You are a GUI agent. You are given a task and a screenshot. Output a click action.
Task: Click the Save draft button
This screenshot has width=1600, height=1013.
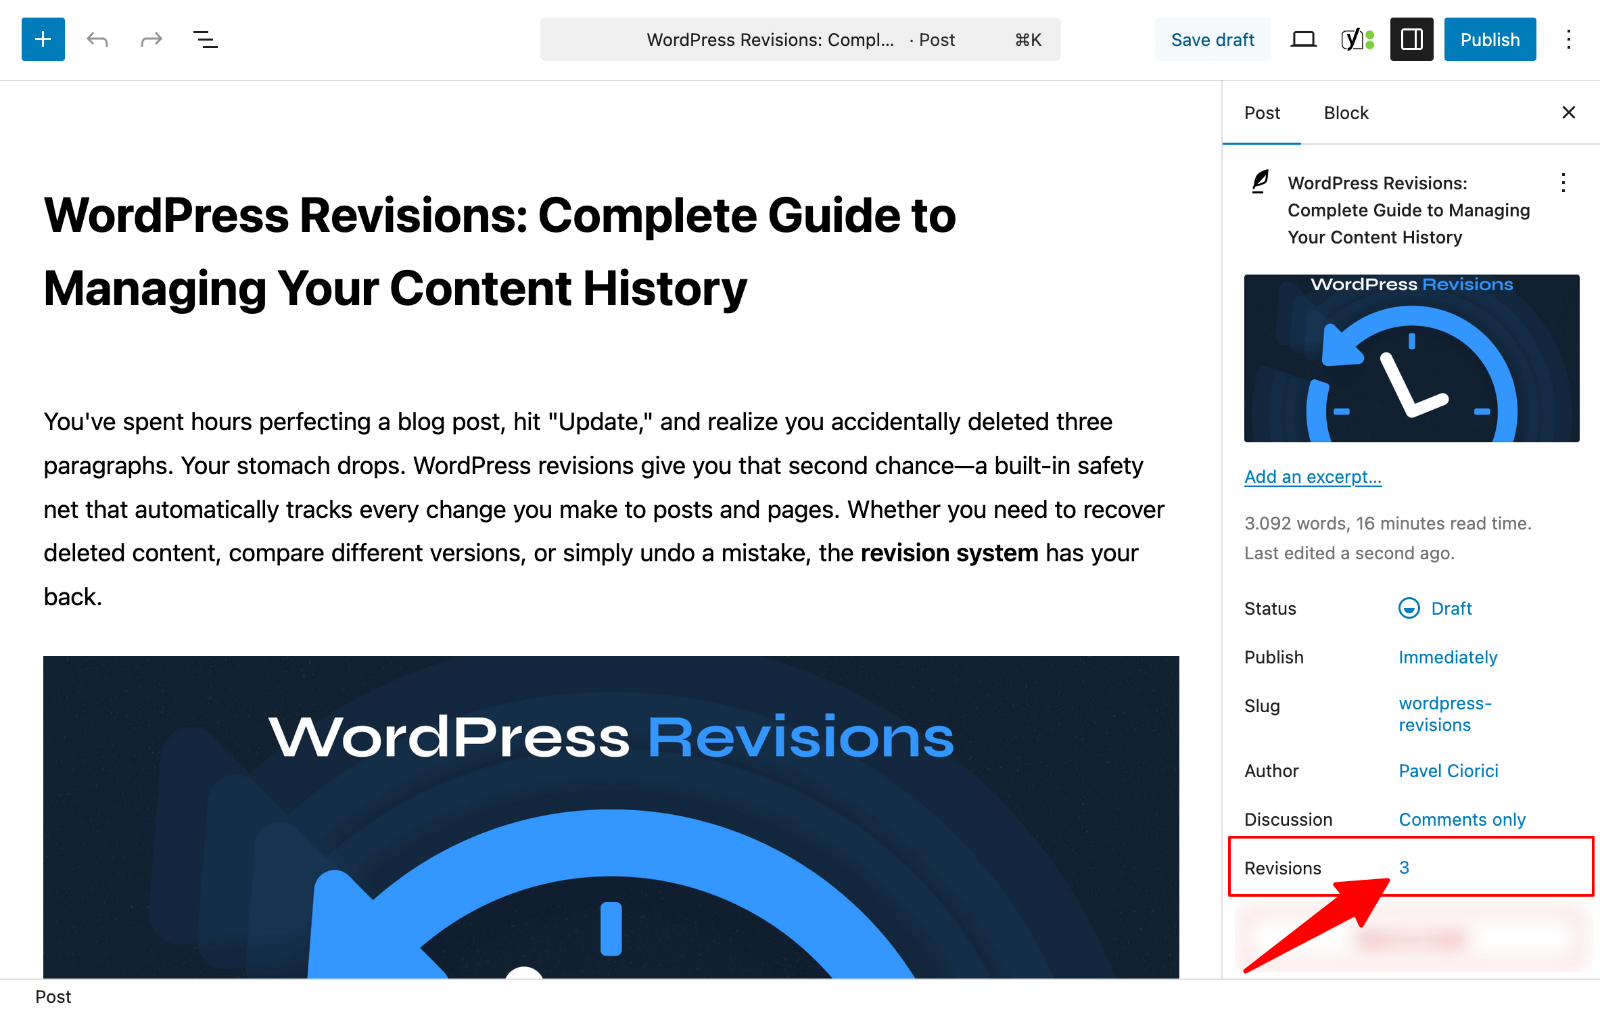[x=1212, y=39]
